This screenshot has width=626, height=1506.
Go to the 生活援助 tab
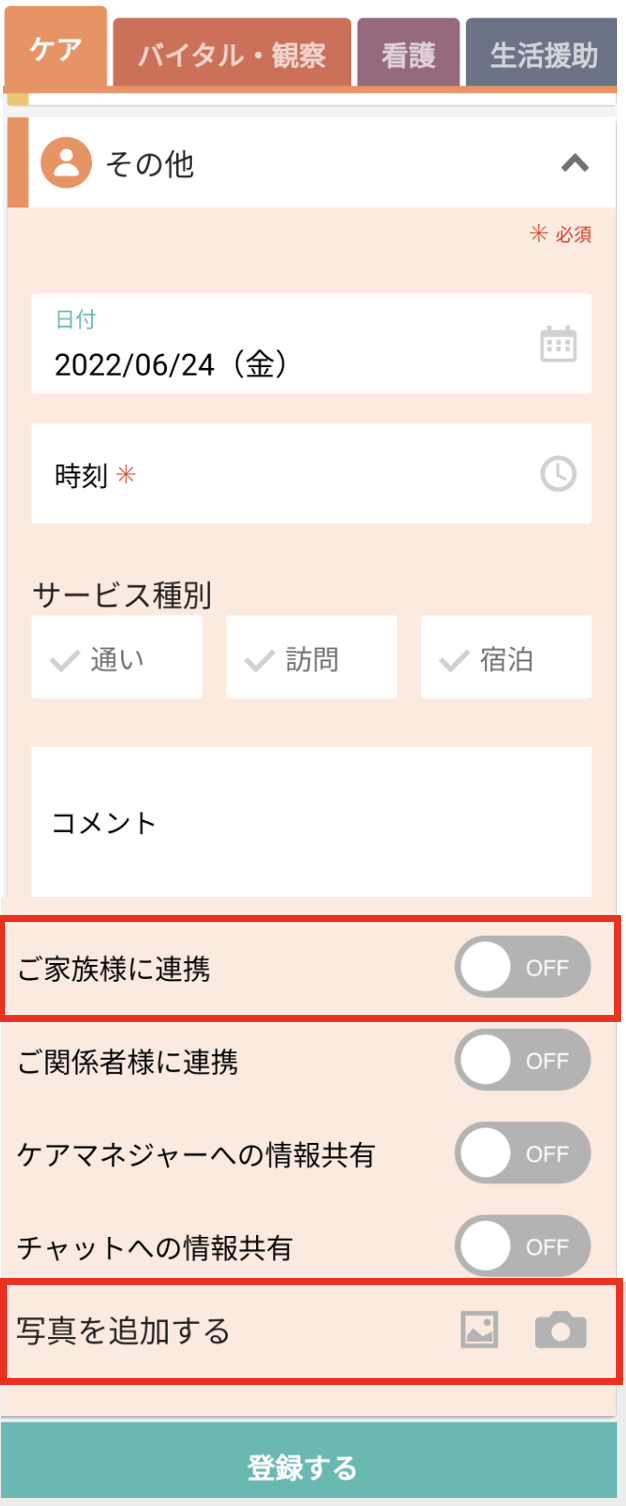pyautogui.click(x=544, y=54)
